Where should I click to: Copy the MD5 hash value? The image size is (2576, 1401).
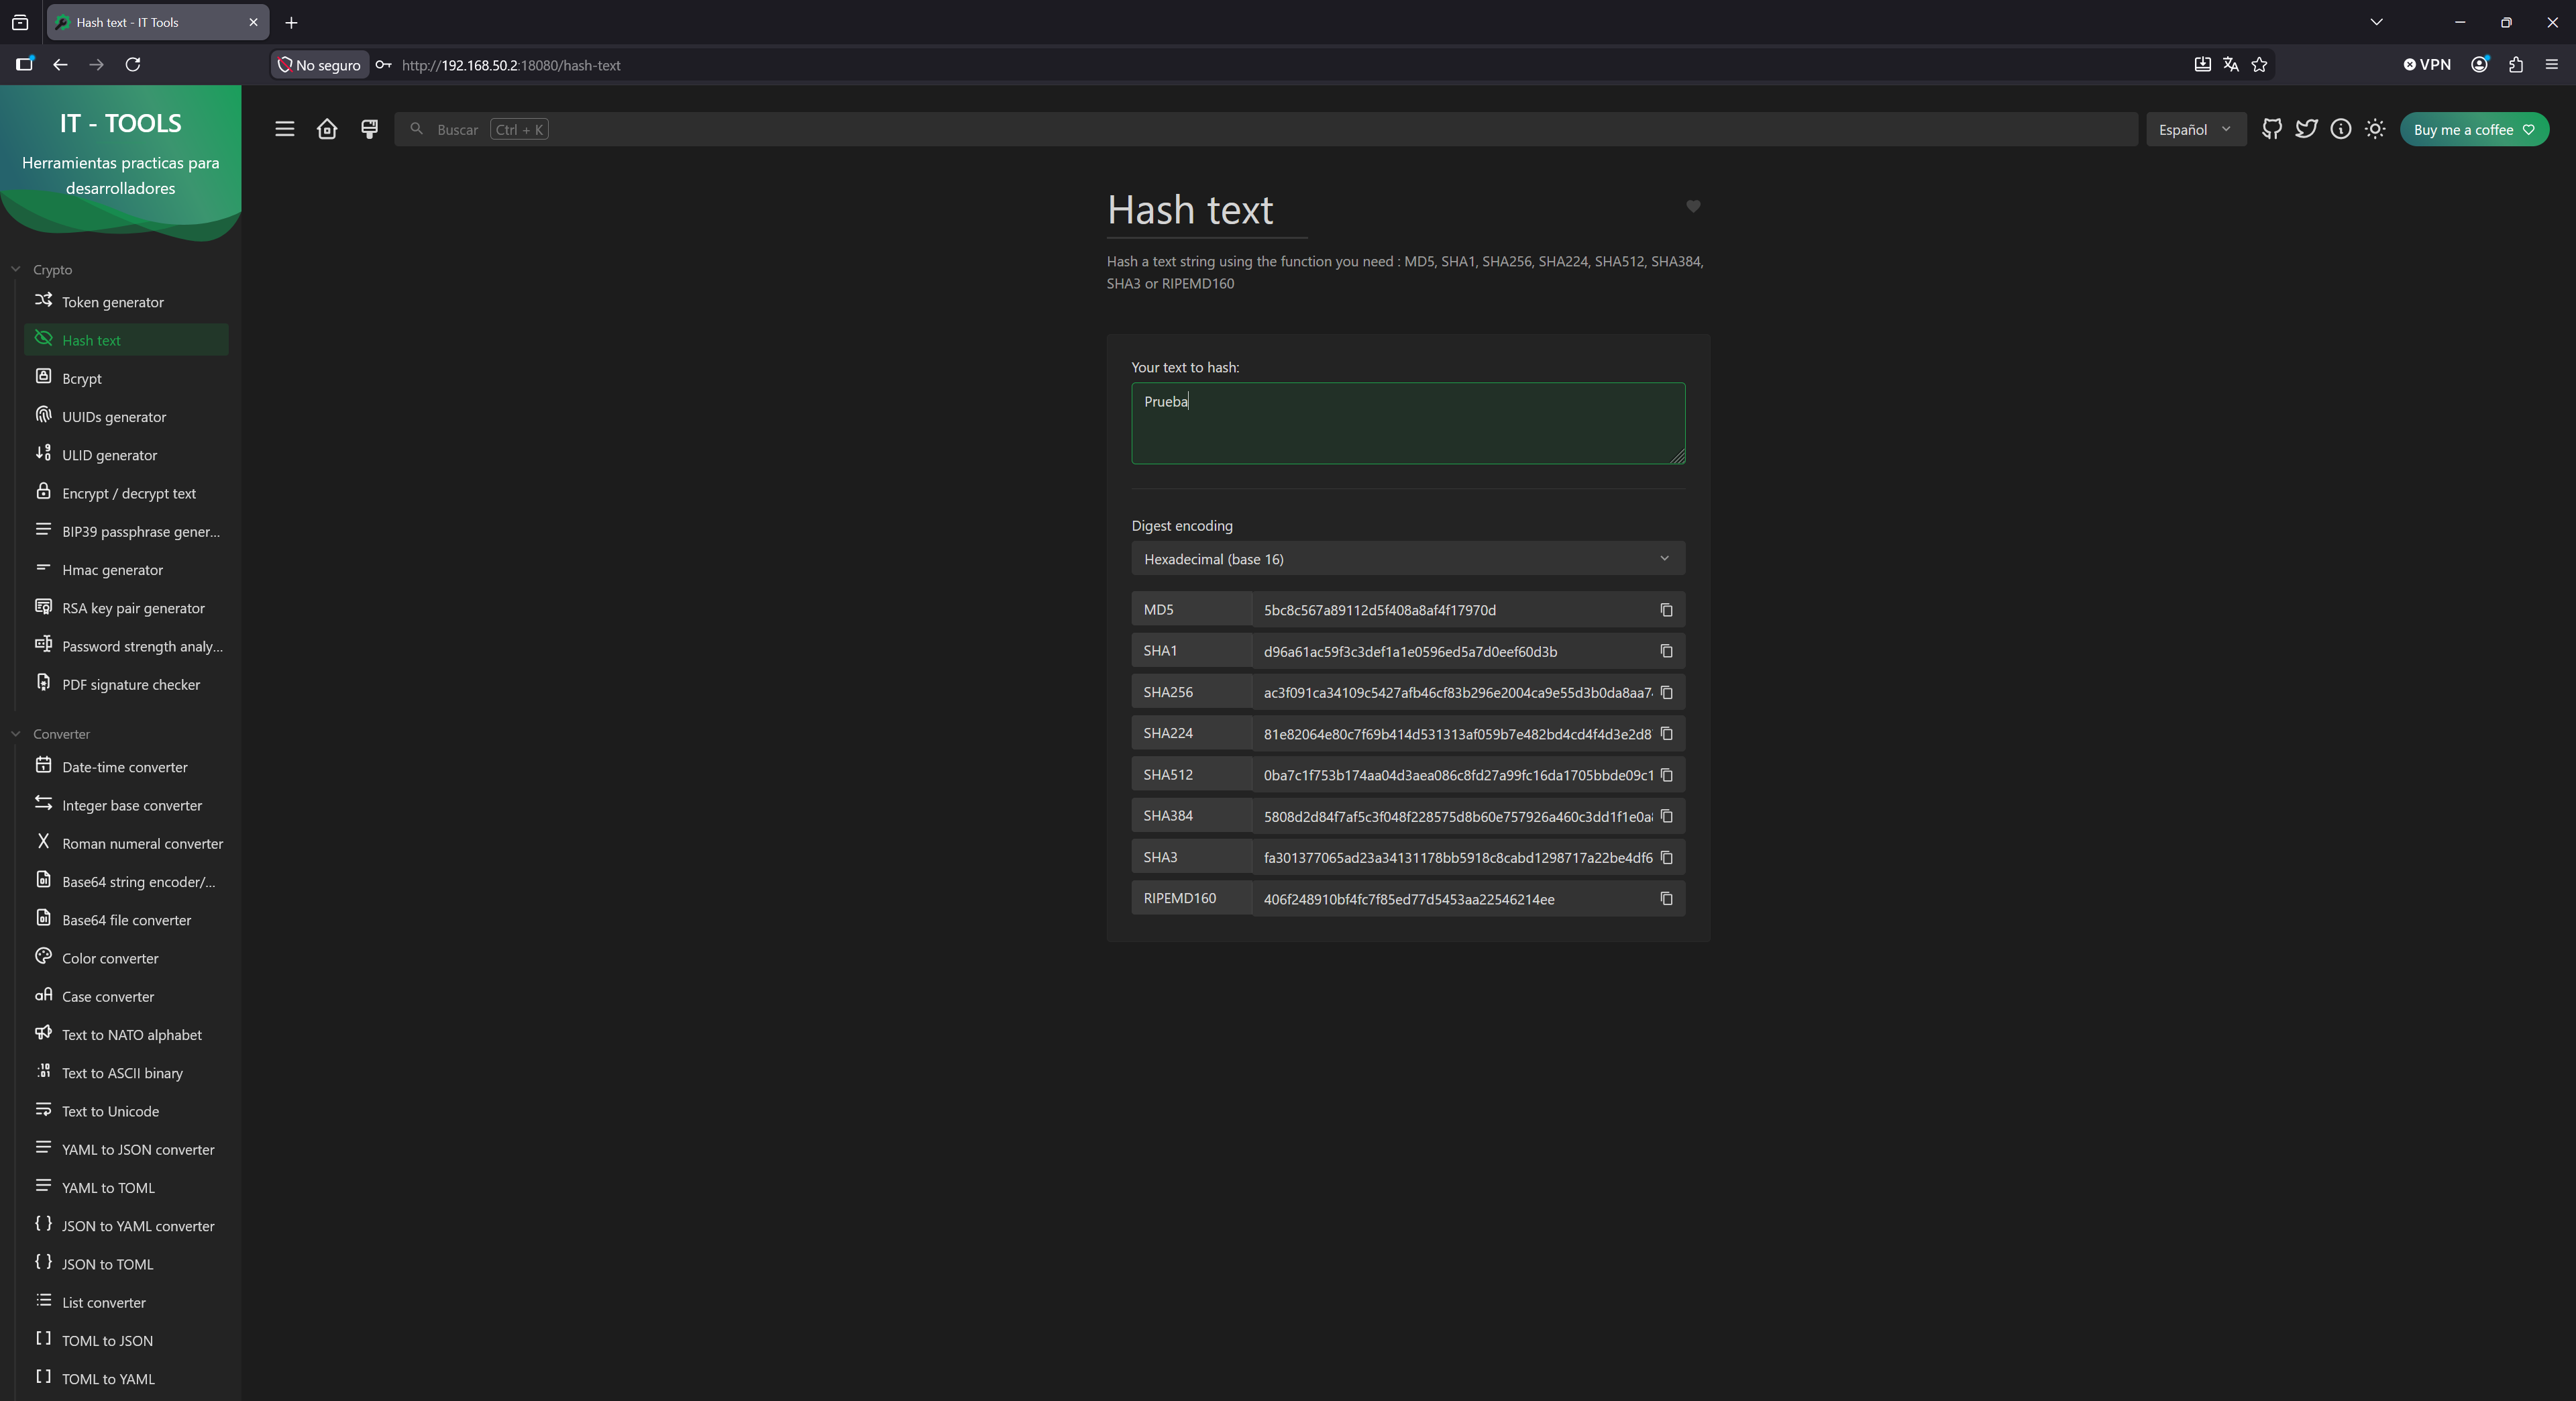pyautogui.click(x=1666, y=610)
